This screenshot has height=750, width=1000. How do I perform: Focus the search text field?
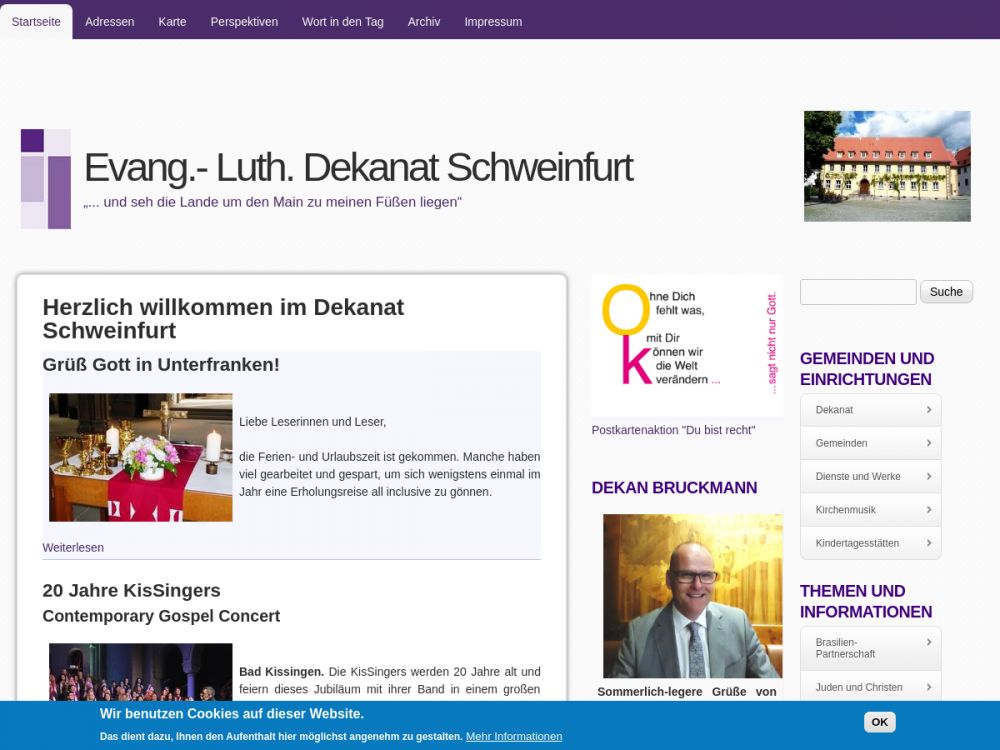pos(858,292)
